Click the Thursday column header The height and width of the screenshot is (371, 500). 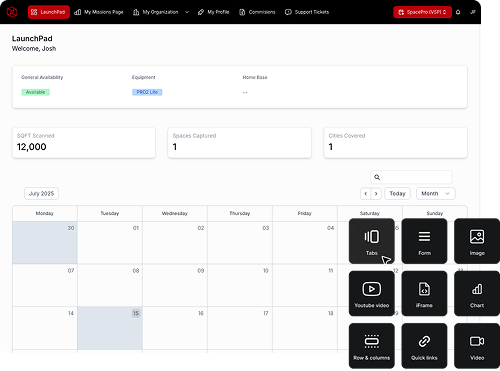click(x=240, y=213)
